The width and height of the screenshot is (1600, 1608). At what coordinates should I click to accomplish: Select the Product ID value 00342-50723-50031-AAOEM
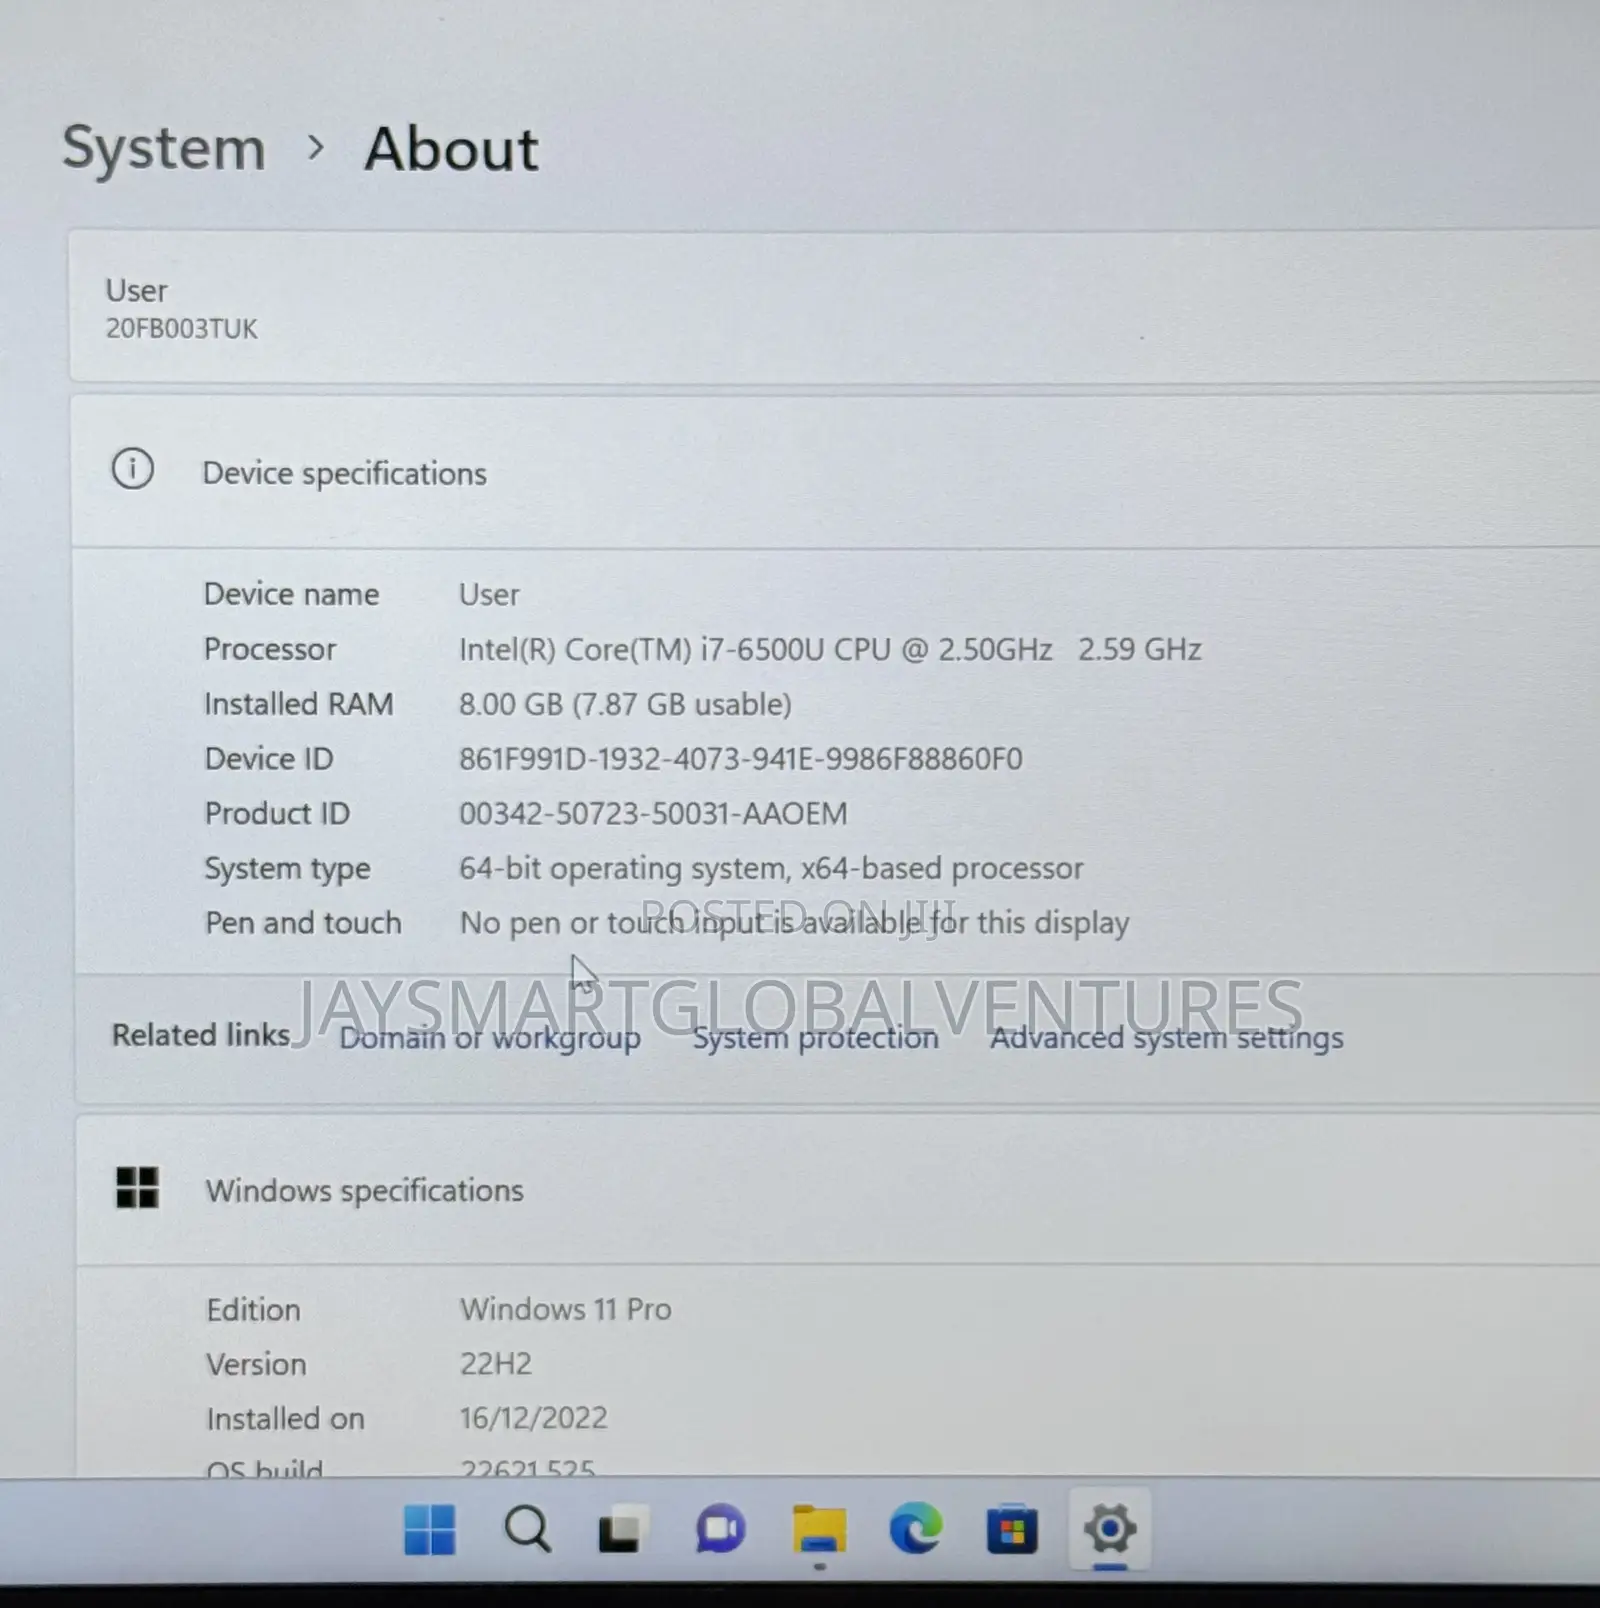653,814
